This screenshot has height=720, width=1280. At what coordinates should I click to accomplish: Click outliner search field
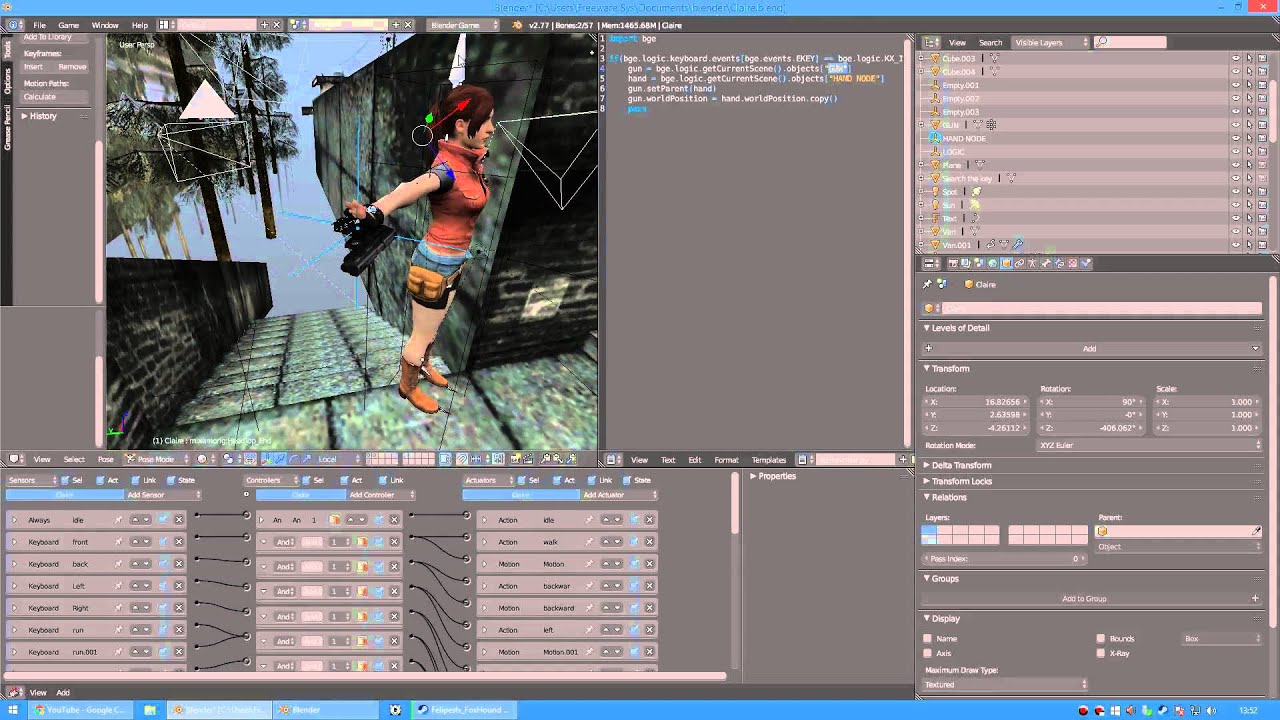pos(1130,42)
